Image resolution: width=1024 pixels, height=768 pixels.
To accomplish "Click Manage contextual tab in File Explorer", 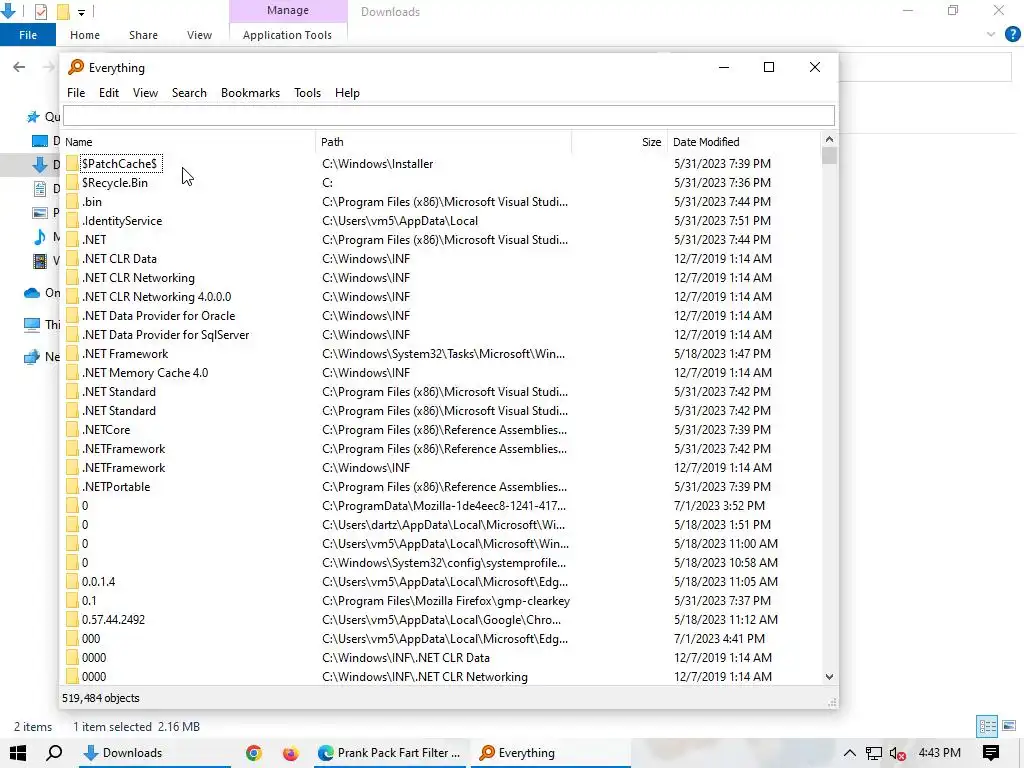I will [x=287, y=10].
